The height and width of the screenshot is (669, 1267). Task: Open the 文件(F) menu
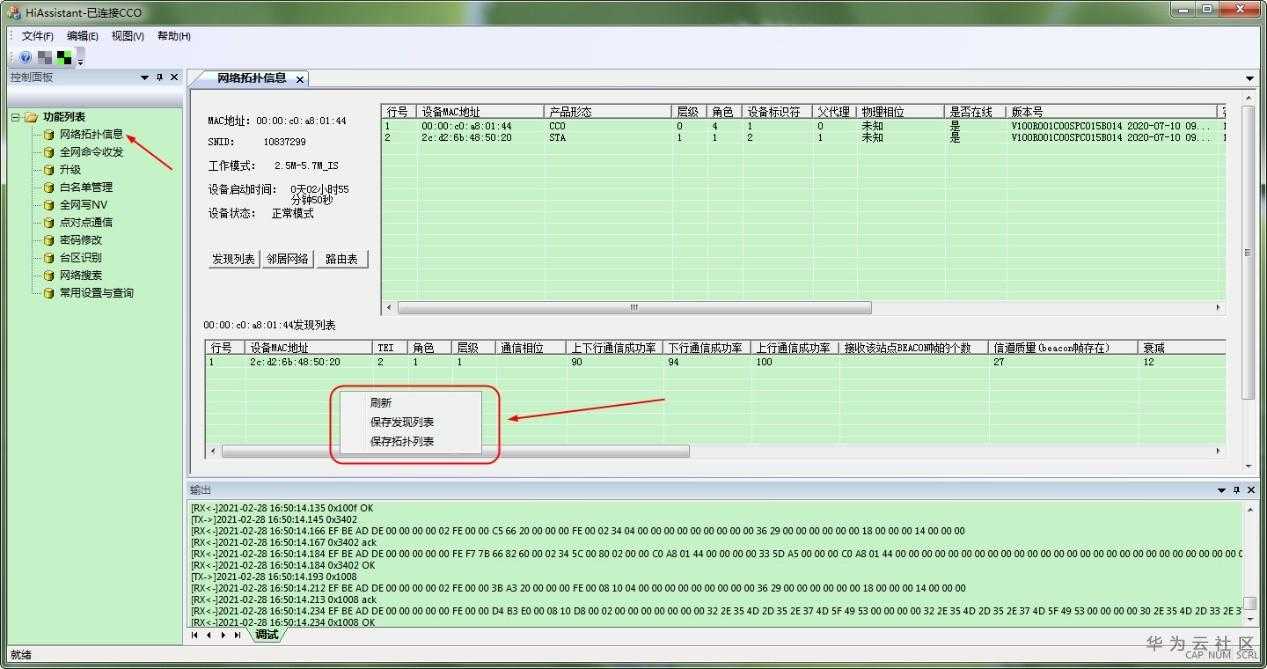pyautogui.click(x=37, y=36)
